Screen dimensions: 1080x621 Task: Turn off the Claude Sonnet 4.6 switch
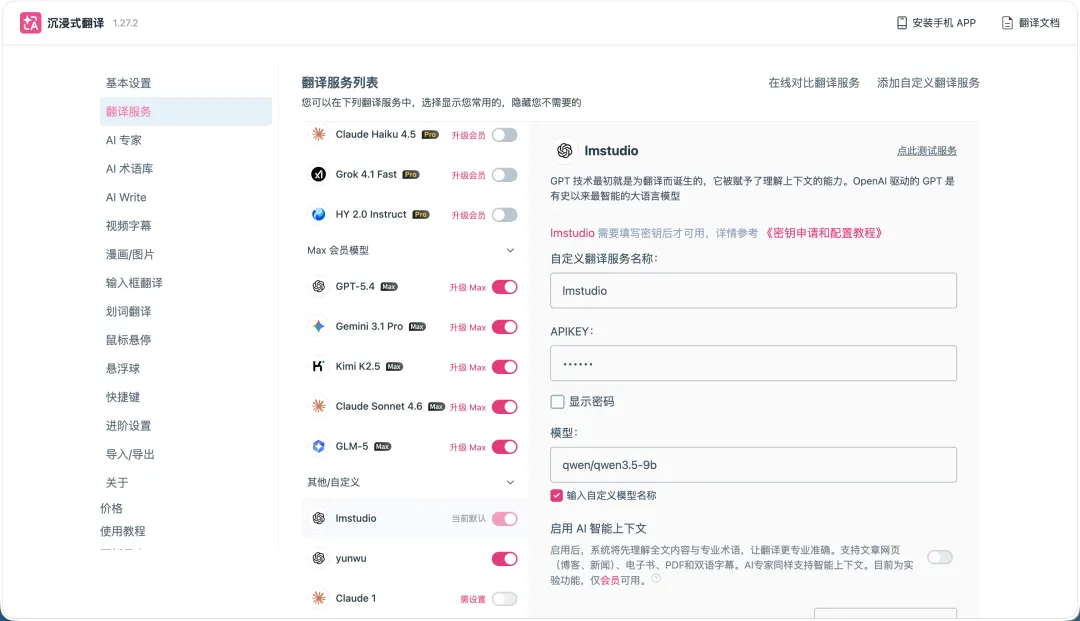[x=504, y=407]
